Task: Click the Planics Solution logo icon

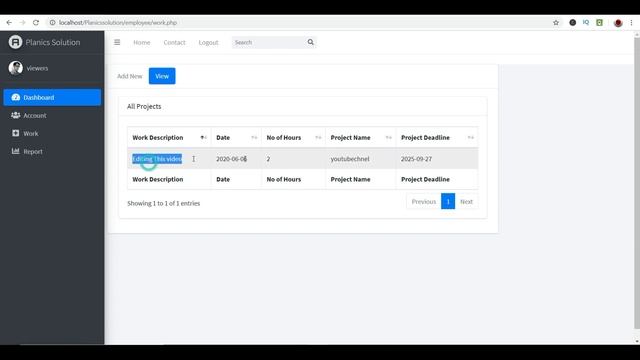Action: 15,42
